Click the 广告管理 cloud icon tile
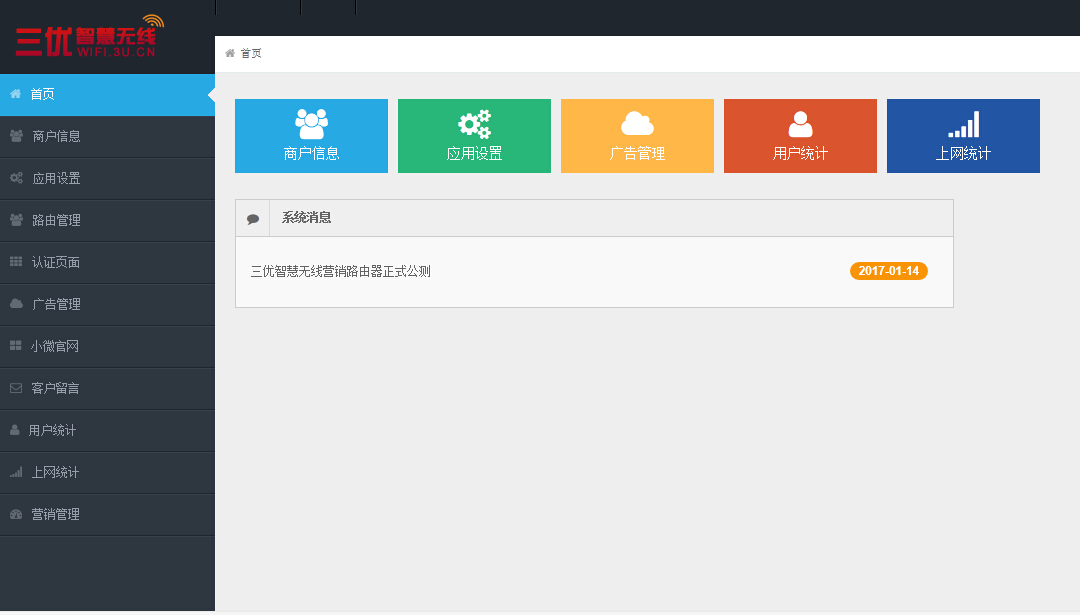Image resolution: width=1080 pixels, height=615 pixels. (637, 136)
